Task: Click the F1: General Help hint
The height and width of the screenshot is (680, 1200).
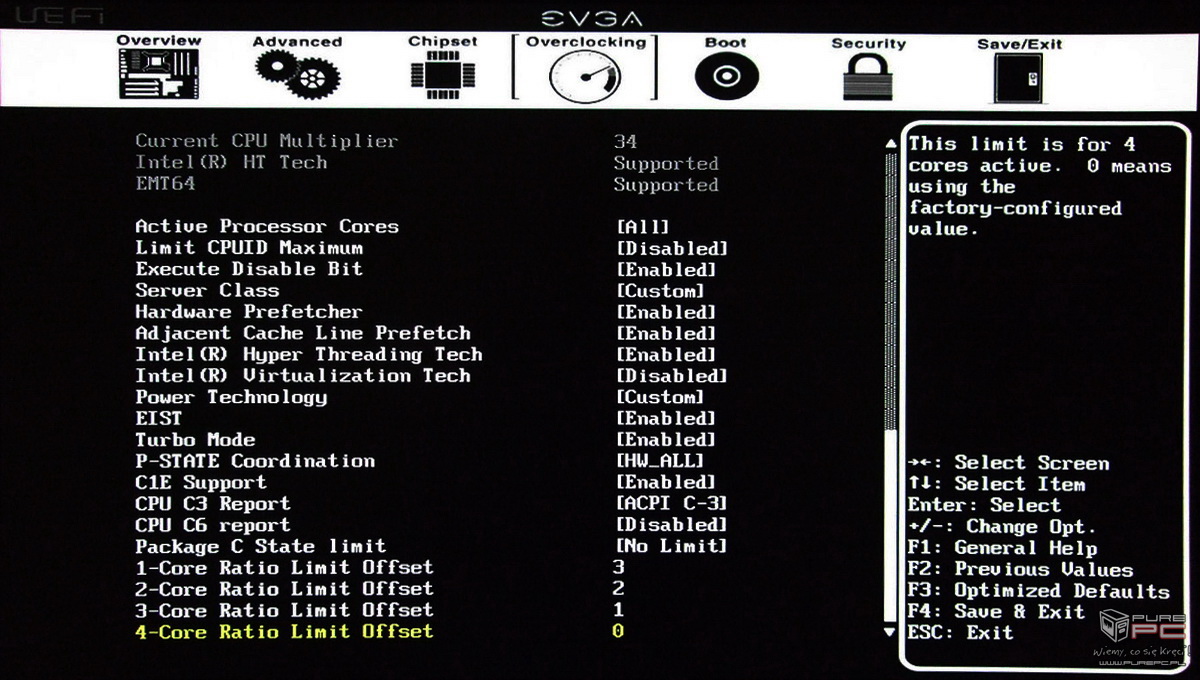Action: tap(1002, 548)
